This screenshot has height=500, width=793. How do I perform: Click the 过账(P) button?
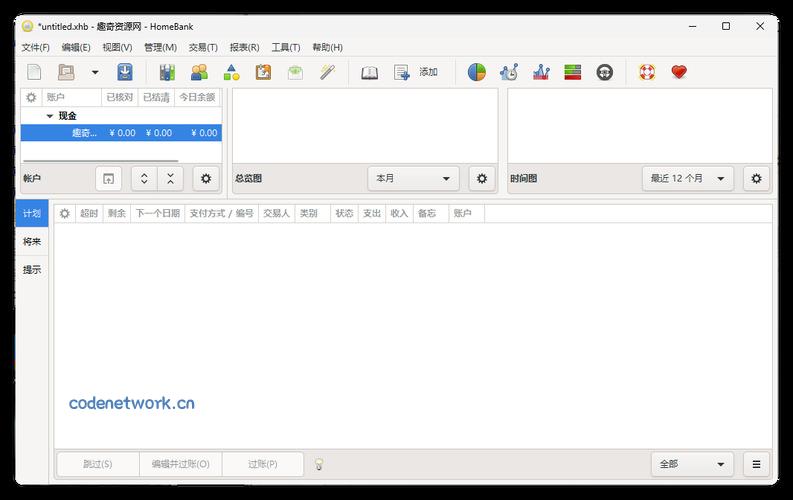[x=262, y=464]
